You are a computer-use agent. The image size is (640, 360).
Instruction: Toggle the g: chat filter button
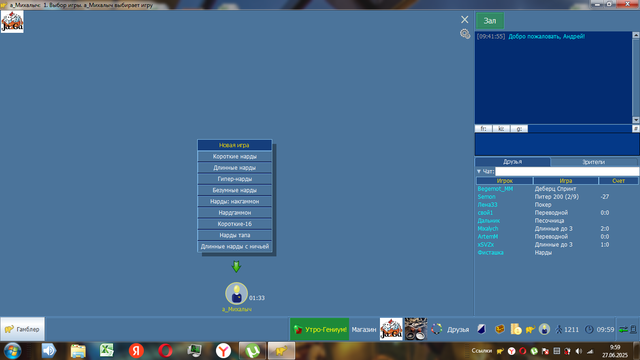(519, 129)
